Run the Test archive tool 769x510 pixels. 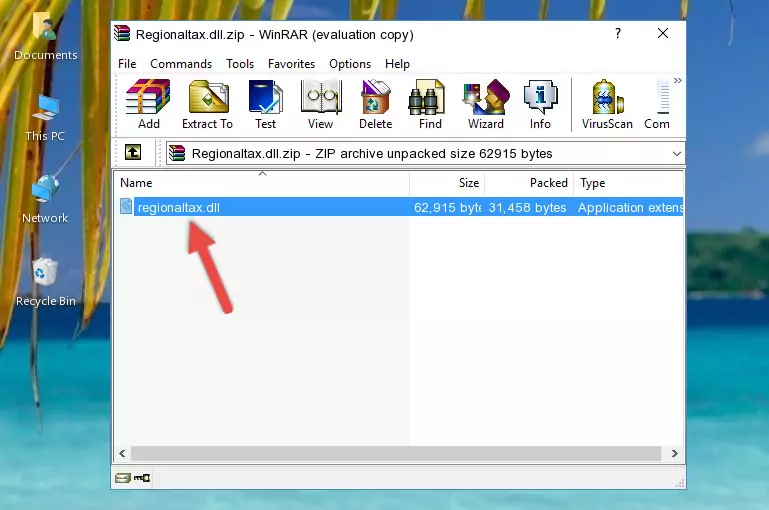click(265, 104)
